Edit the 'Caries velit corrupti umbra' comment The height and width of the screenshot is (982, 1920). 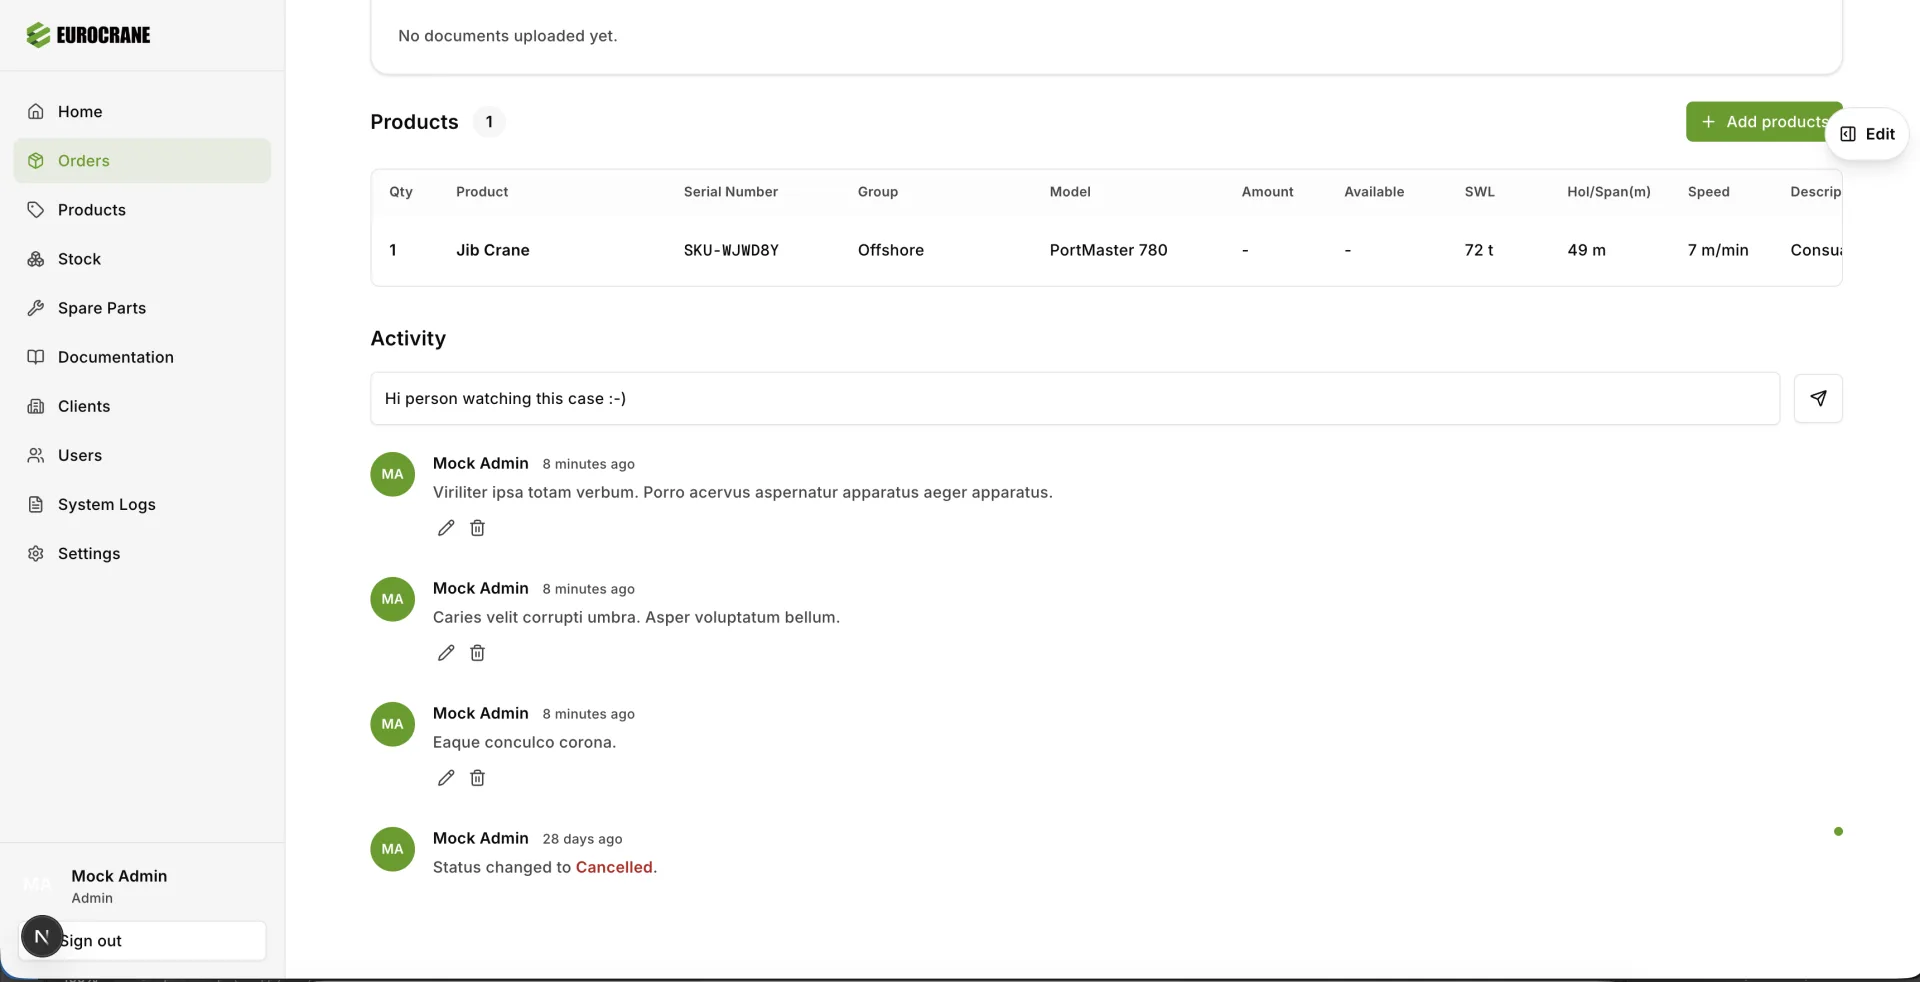pos(446,653)
